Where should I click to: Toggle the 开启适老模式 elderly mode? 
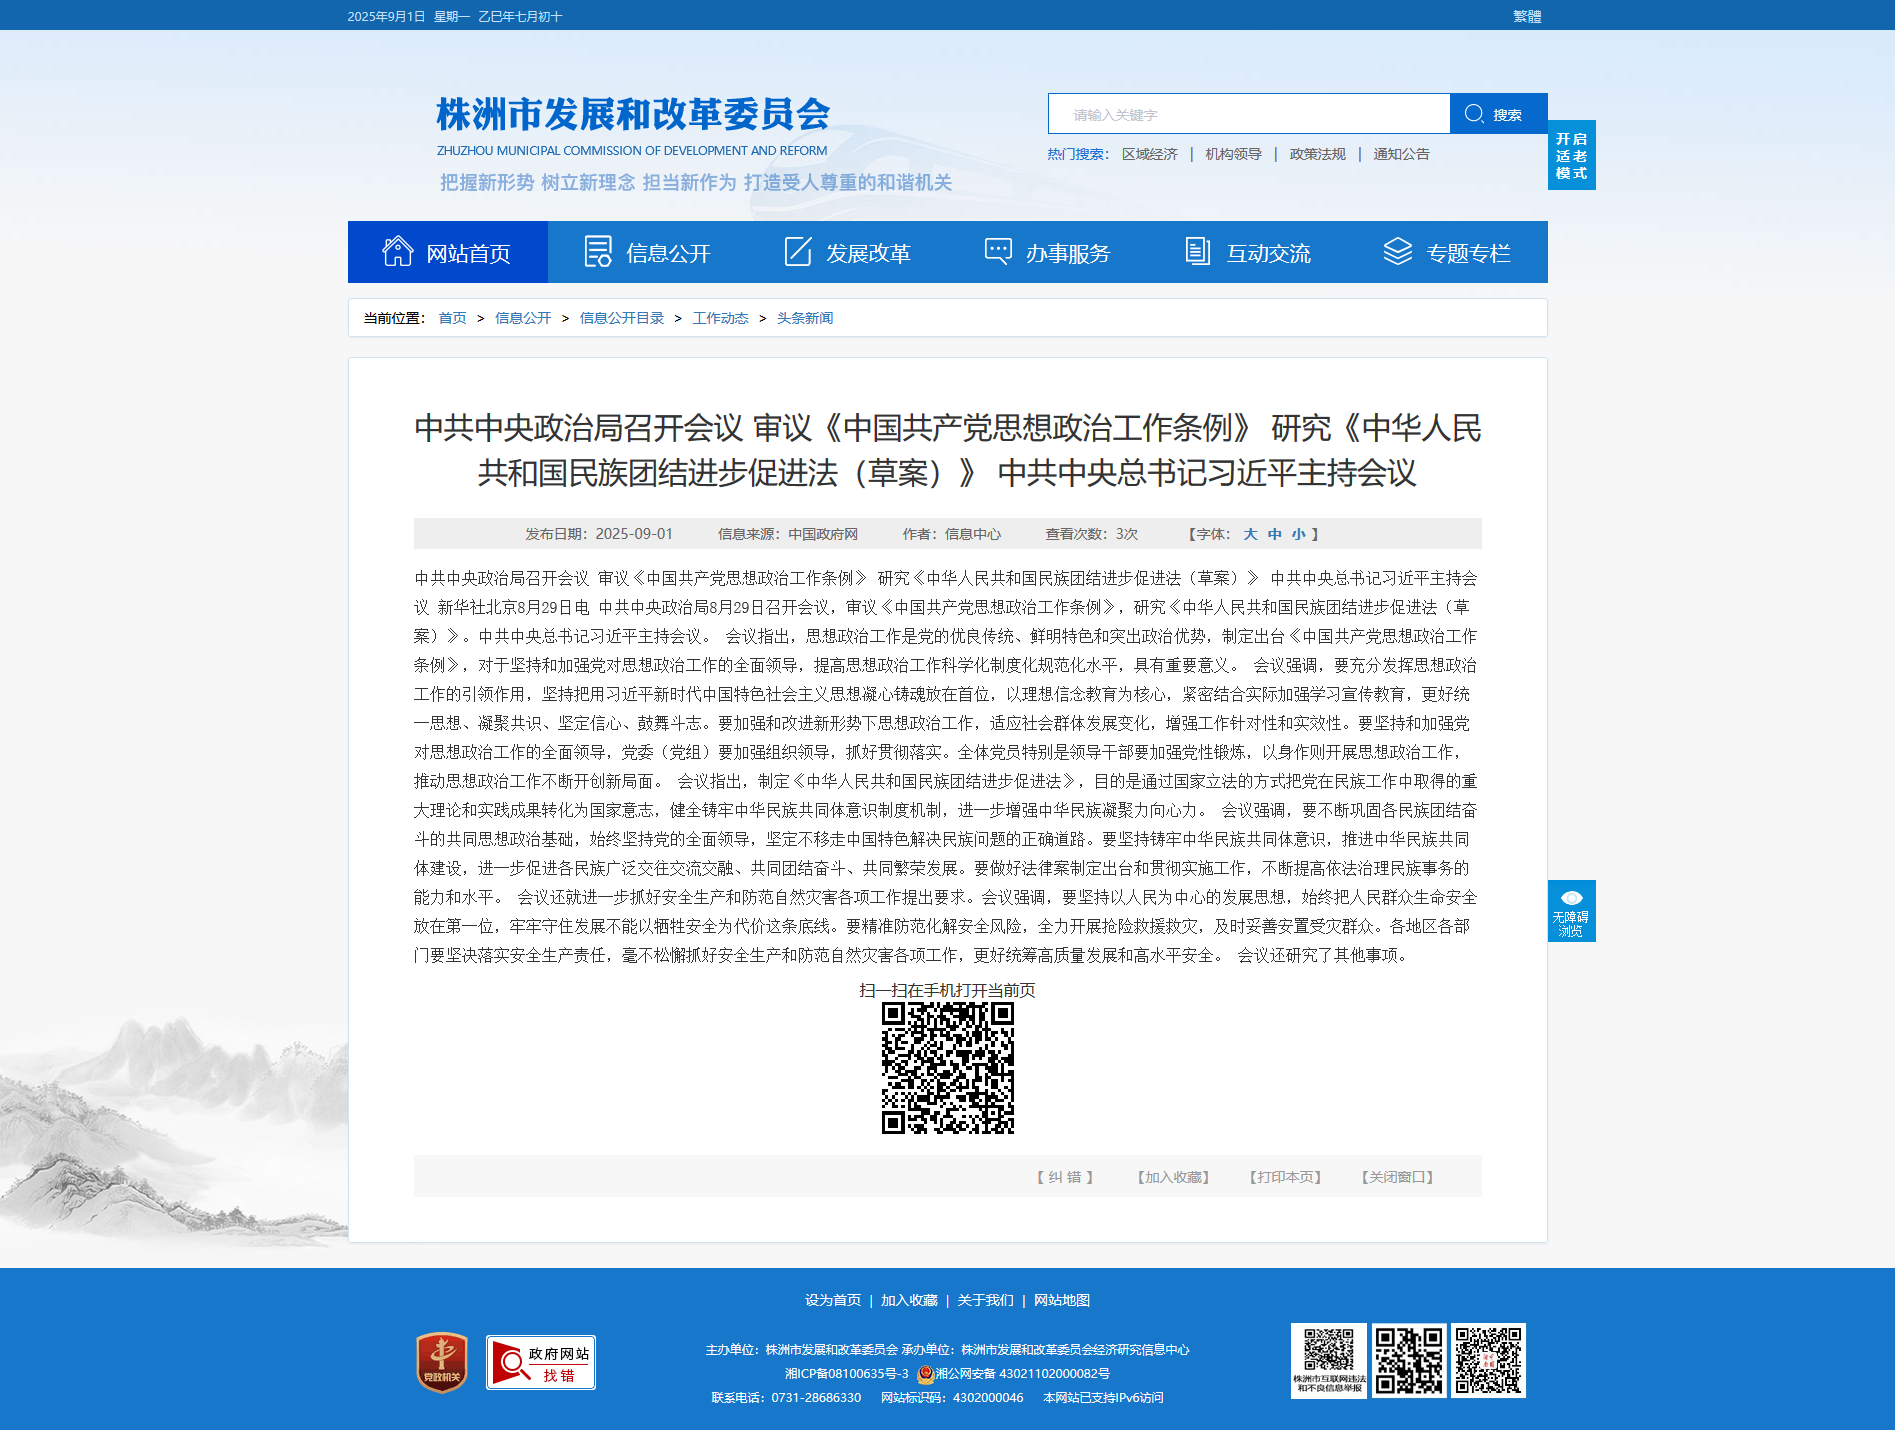tap(1571, 155)
